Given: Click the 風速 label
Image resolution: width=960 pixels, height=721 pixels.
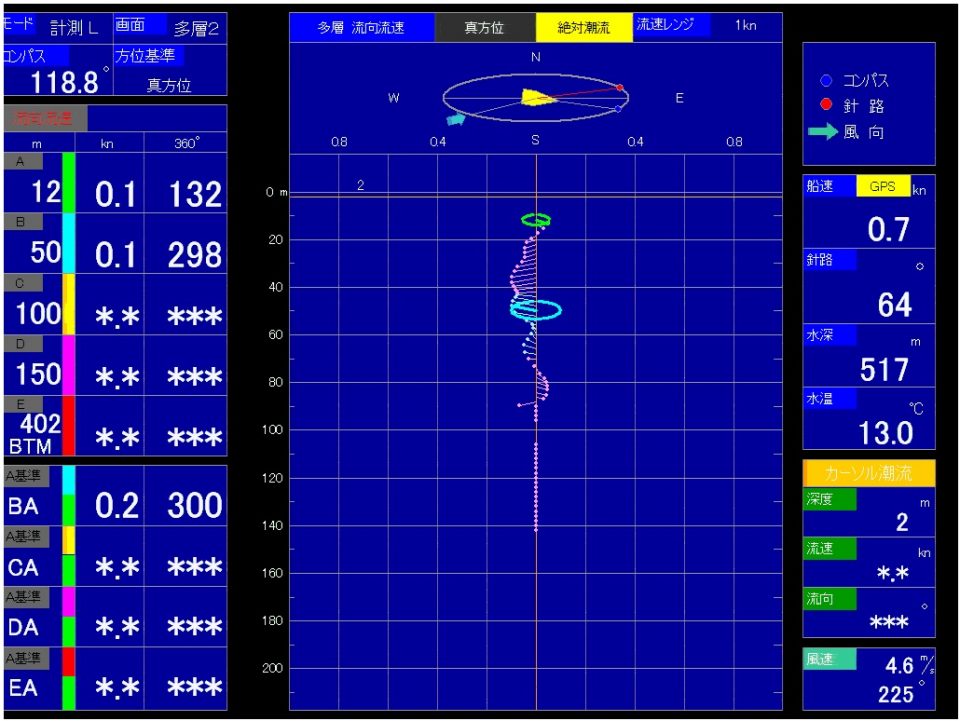Looking at the screenshot, I should (830, 659).
